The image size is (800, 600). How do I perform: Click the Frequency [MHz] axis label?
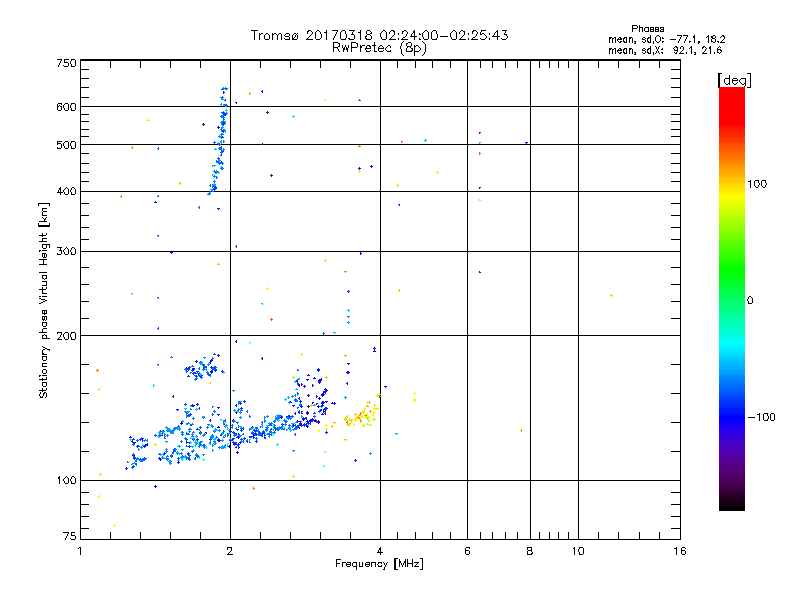pos(379,564)
